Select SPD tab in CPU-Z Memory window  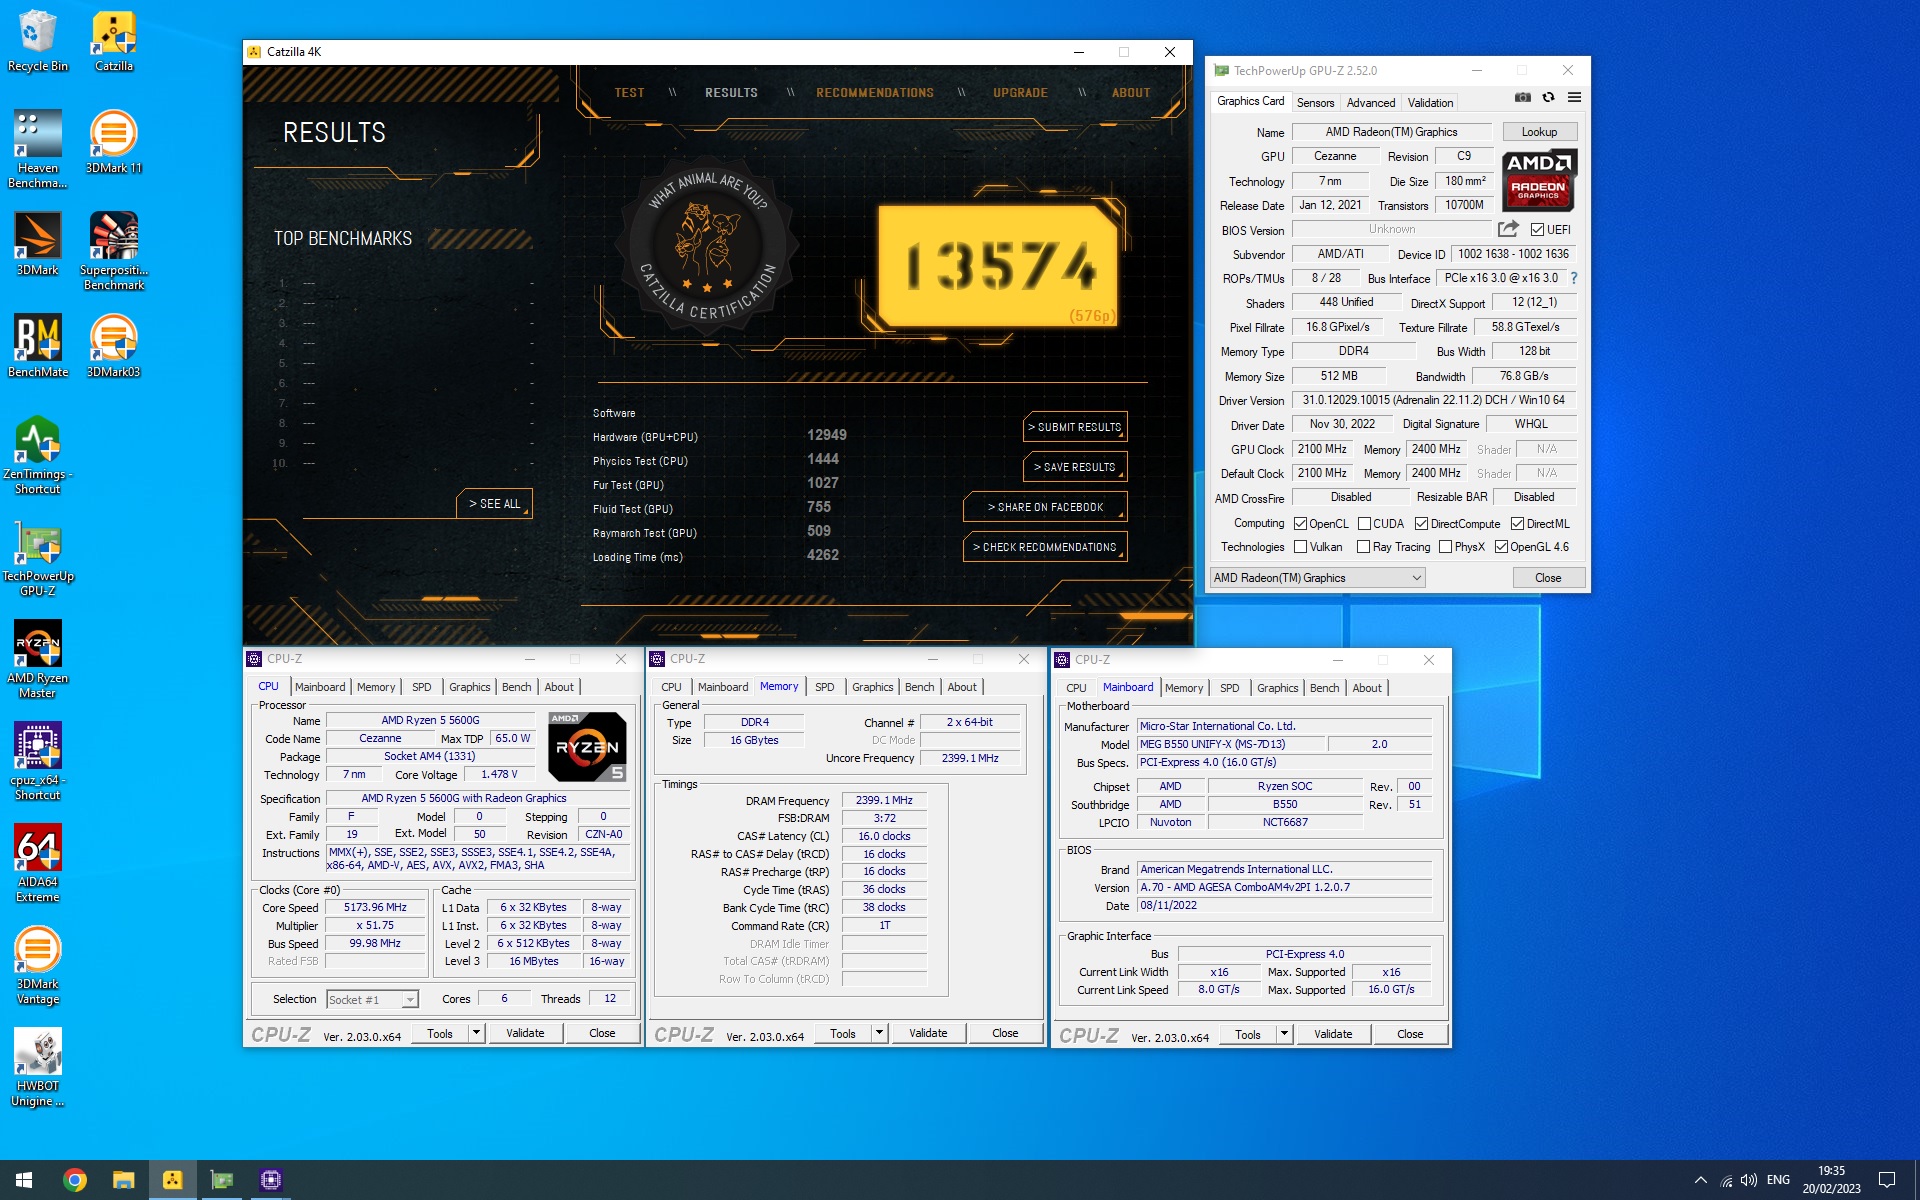[x=824, y=687]
